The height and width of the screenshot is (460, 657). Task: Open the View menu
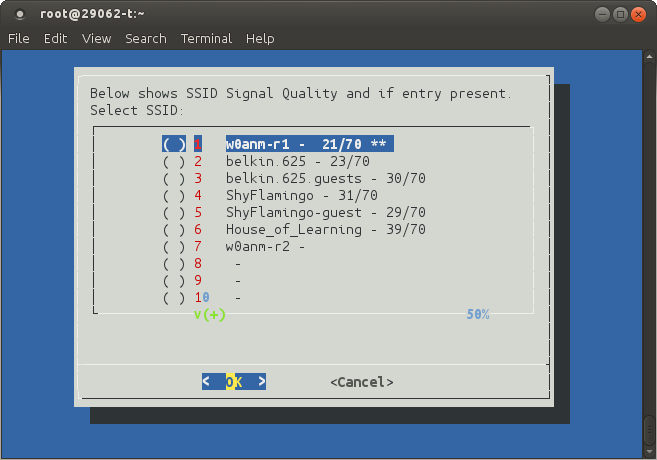click(96, 38)
